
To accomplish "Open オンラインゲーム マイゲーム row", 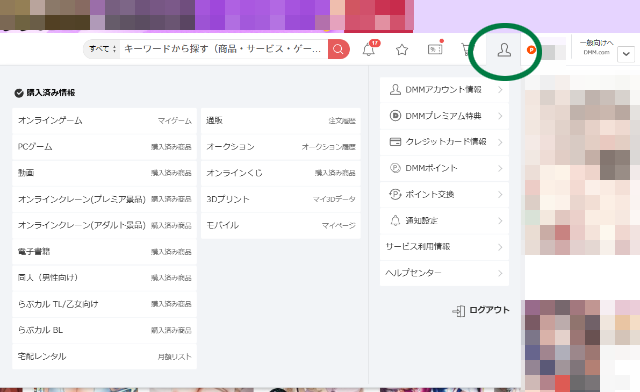I will pyautogui.click(x=104, y=120).
